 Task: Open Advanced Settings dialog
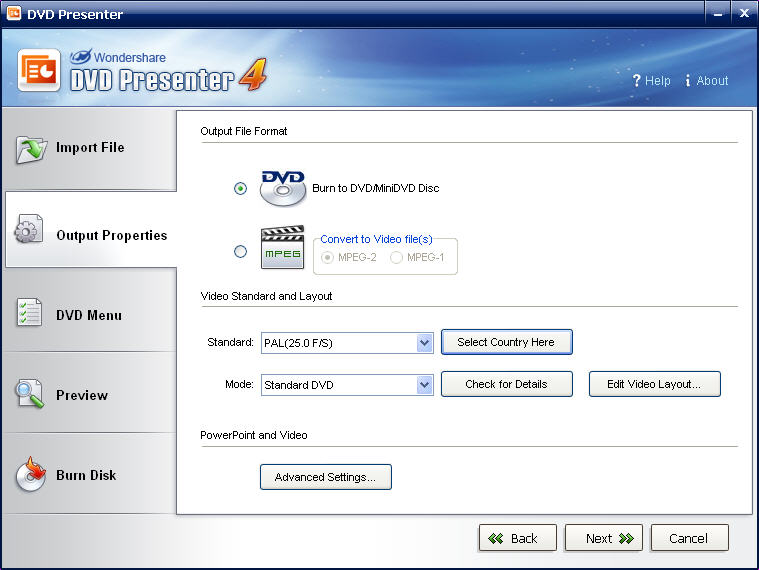coord(325,477)
